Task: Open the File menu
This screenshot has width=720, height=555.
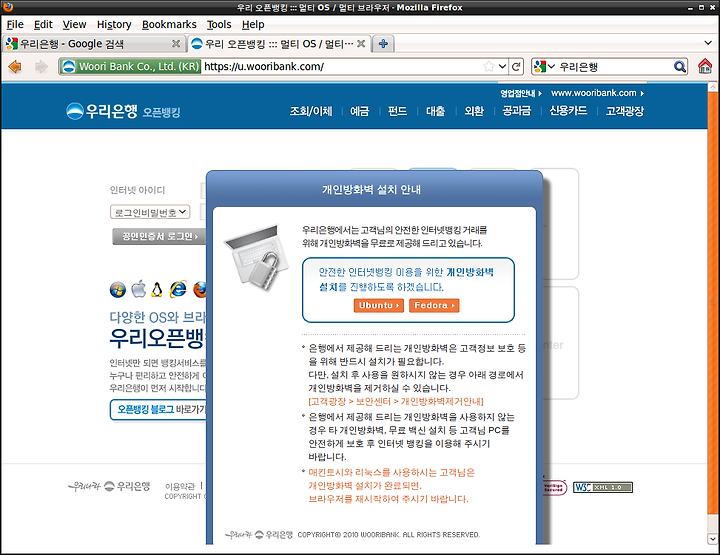Action: pyautogui.click(x=15, y=24)
